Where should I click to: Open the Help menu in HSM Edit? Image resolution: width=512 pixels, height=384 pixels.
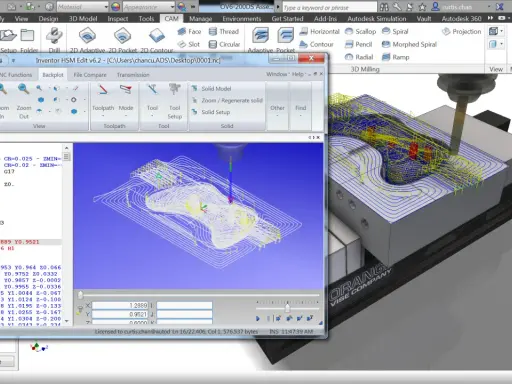(298, 74)
